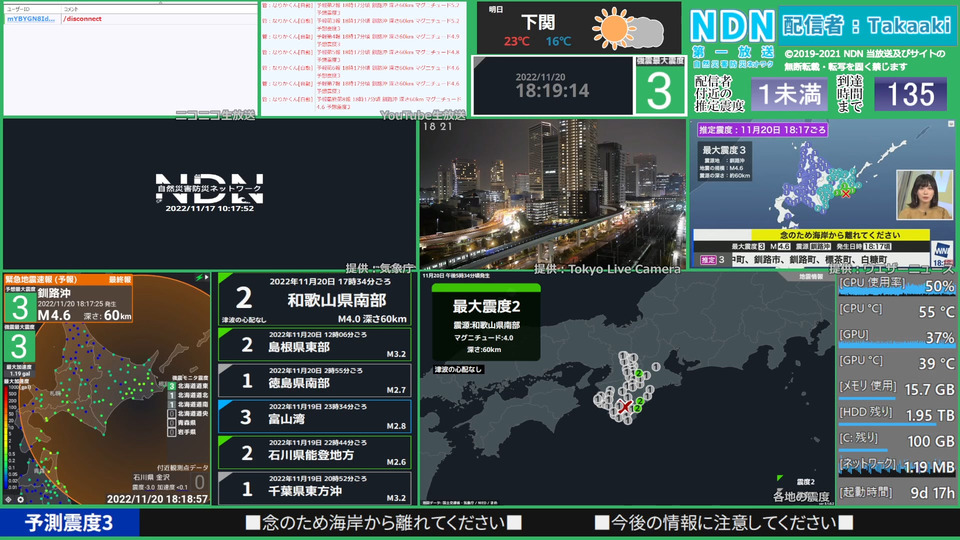
Task: Click the 18:19:14 clock display
Action: [552, 91]
